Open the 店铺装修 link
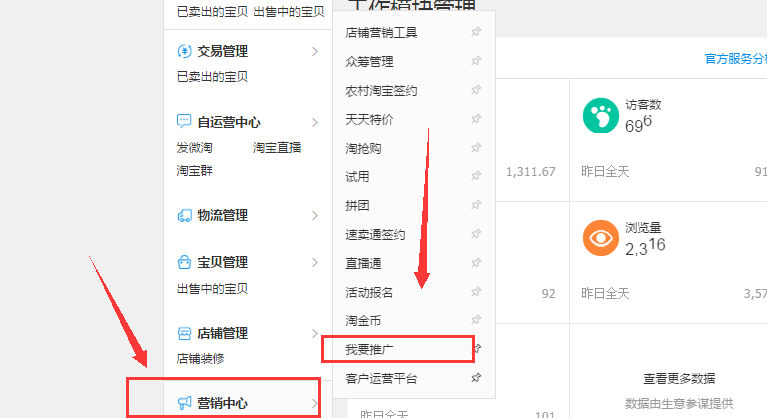Screen dimensions: 767x418 pos(201,358)
